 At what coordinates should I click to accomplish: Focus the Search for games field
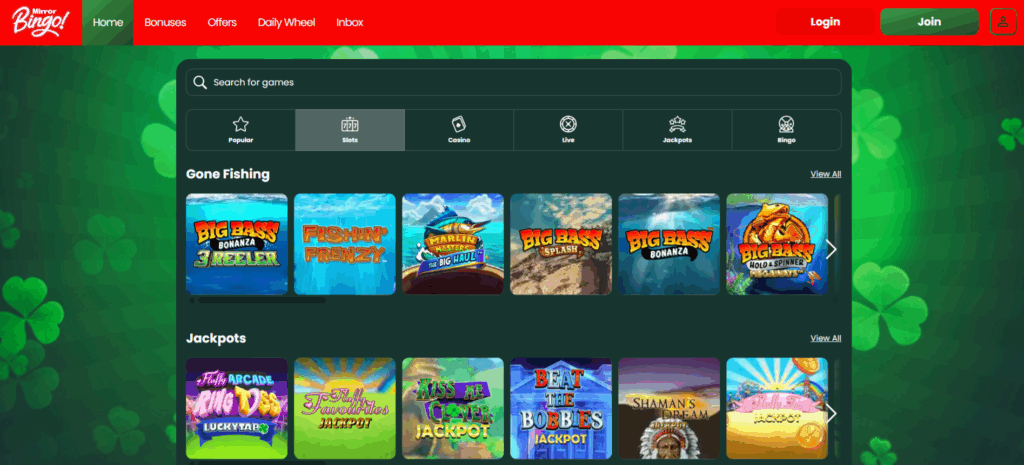click(513, 82)
